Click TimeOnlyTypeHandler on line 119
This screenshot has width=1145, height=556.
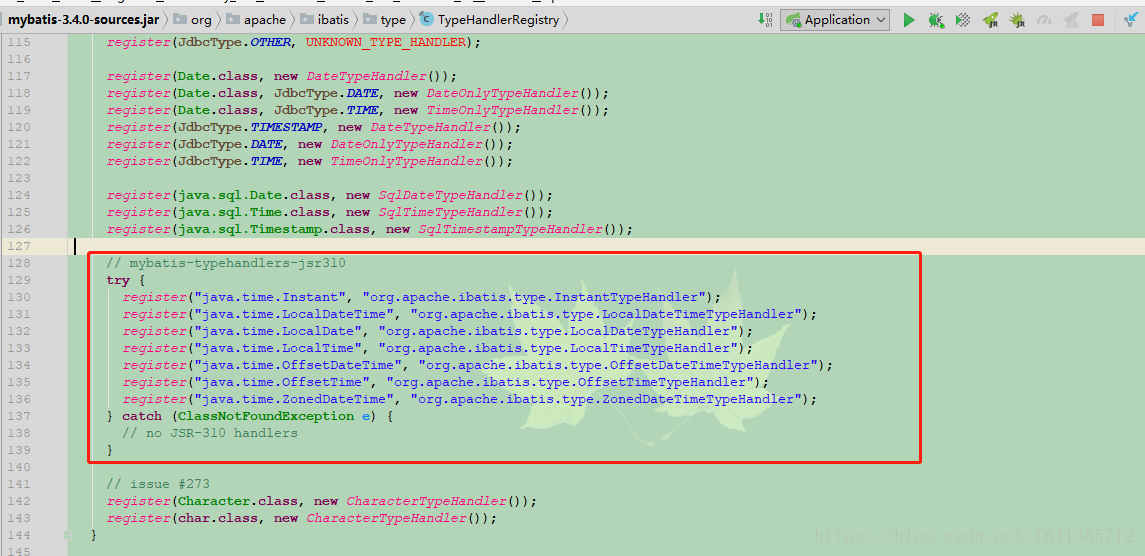502,110
